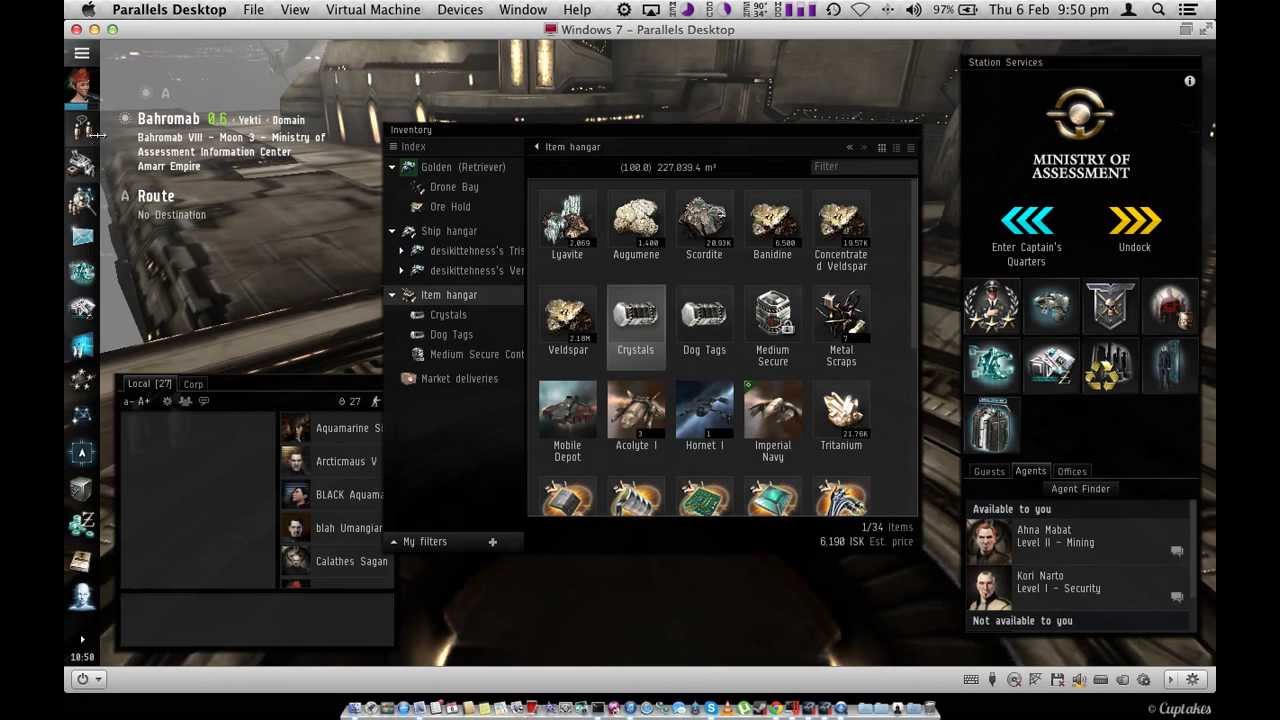Open the Help face icon in Neocom

tap(82, 596)
